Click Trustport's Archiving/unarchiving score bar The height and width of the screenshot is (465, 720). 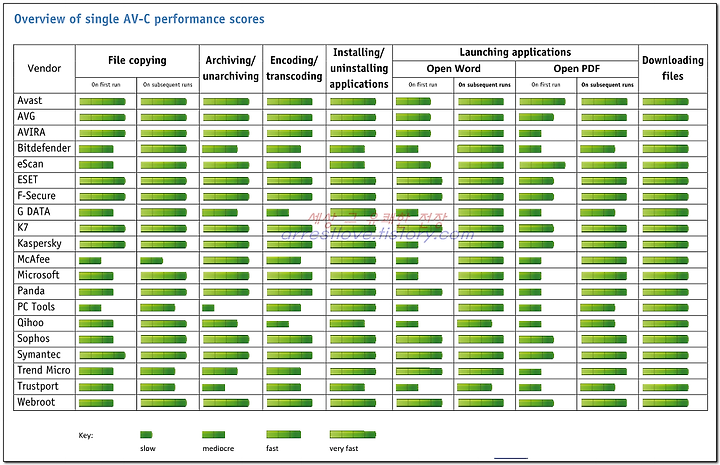214,387
